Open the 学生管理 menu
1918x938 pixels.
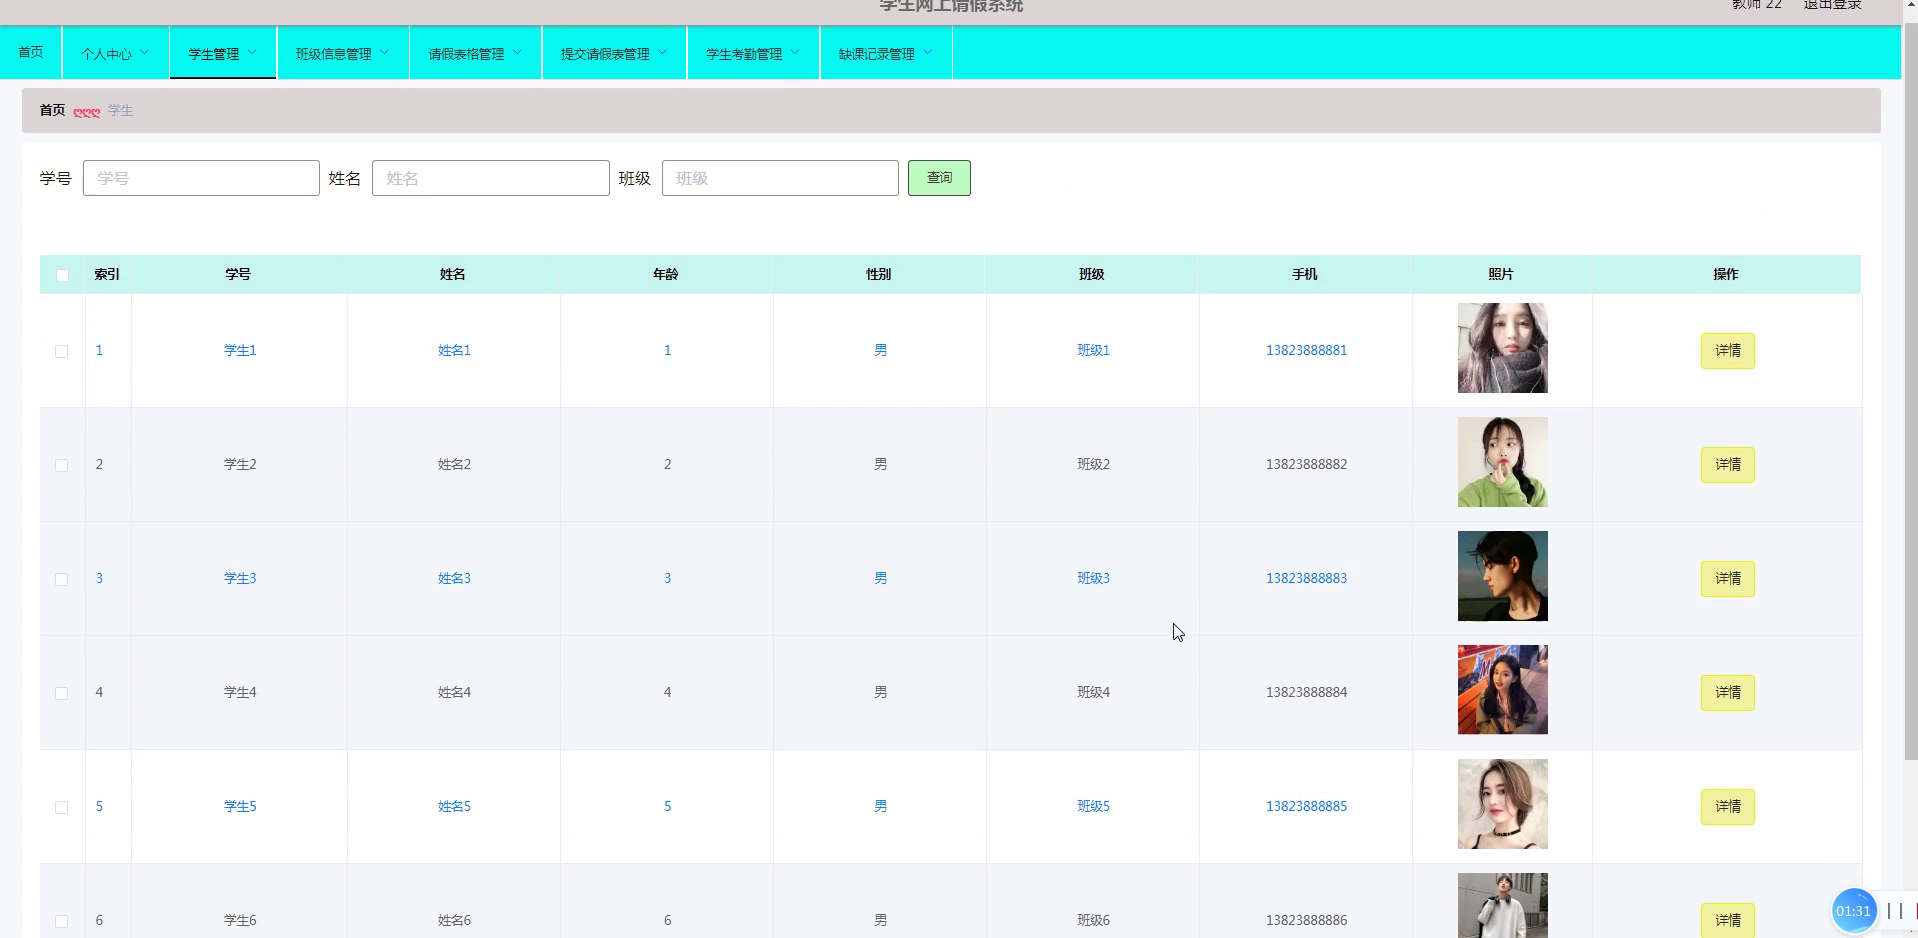click(223, 53)
